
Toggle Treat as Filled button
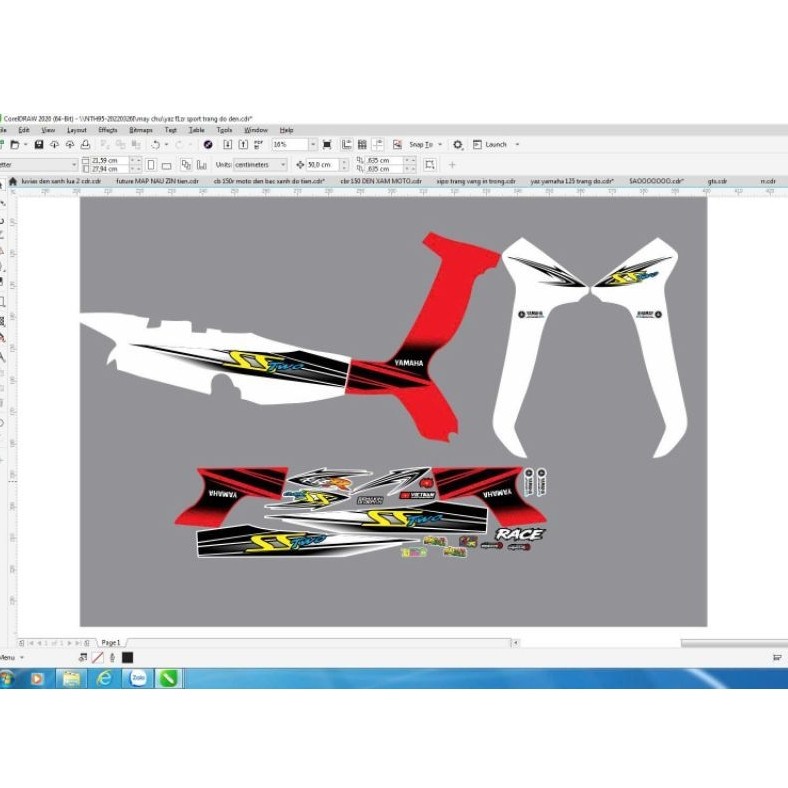(x=430, y=164)
